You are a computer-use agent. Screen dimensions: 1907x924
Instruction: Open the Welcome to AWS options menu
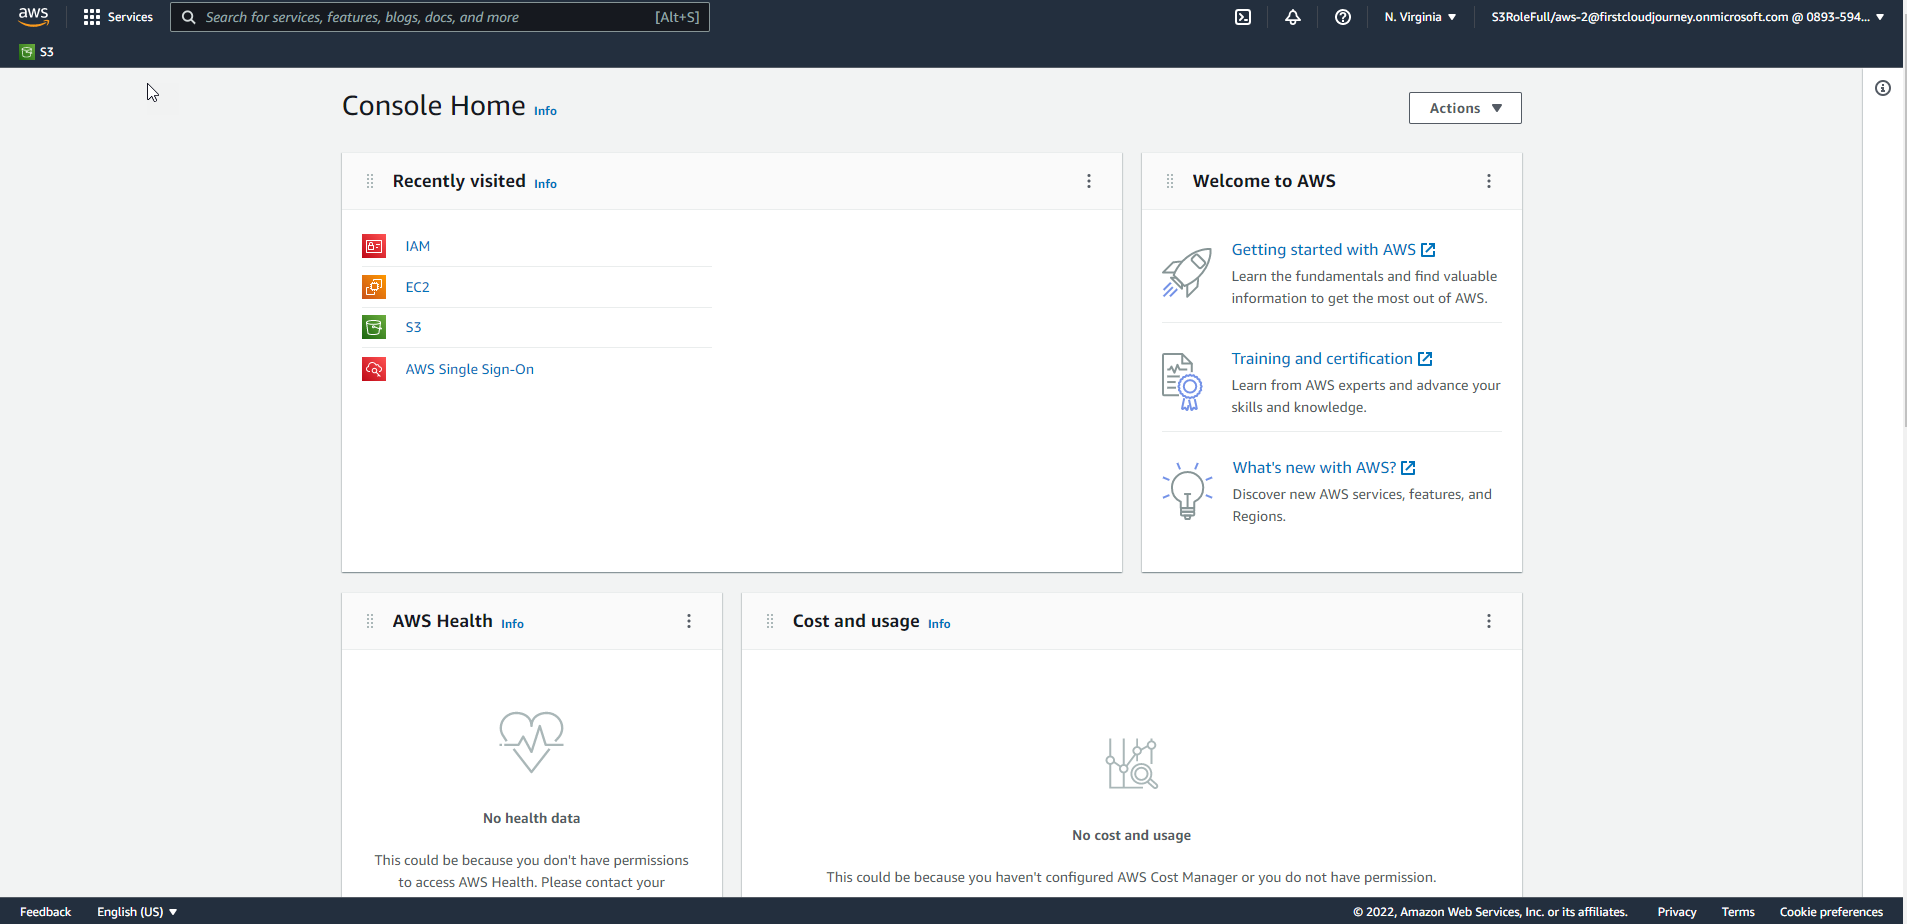1489,181
